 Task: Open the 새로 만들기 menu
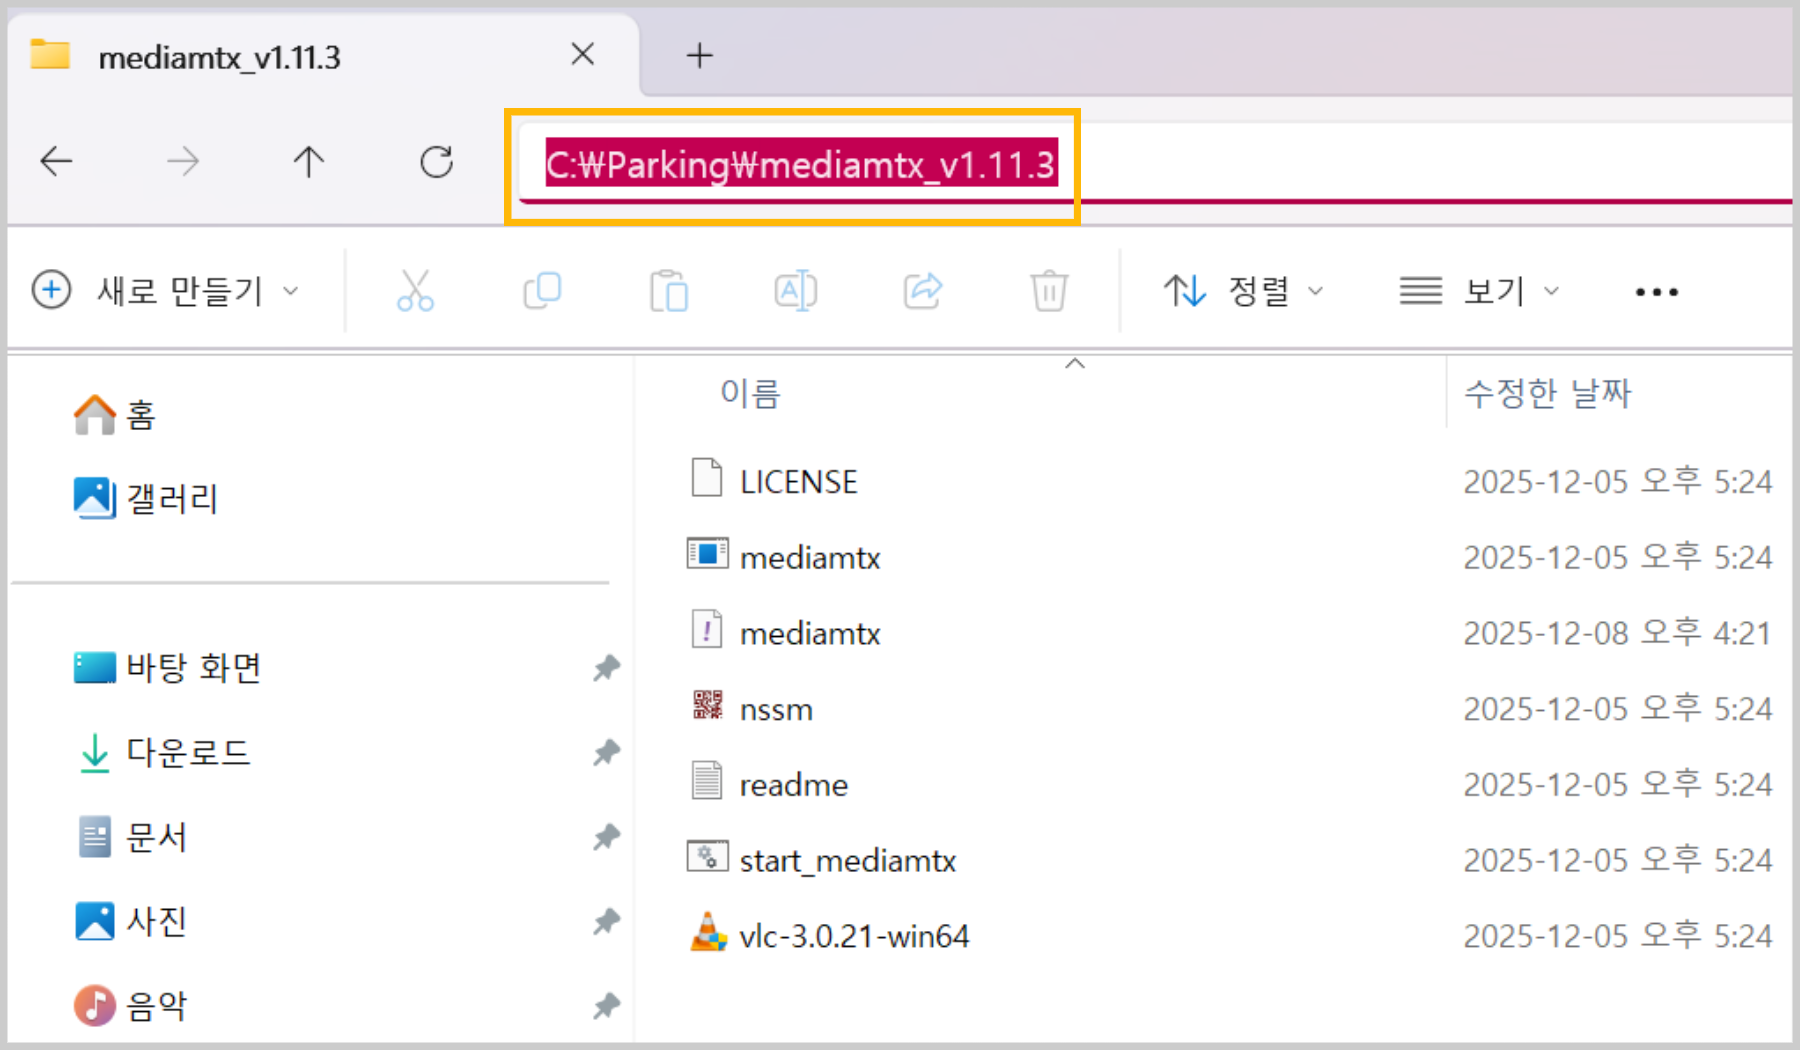(x=166, y=291)
